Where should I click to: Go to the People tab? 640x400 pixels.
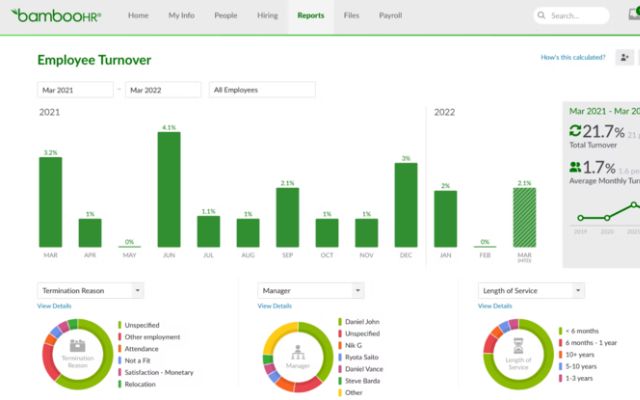tap(226, 16)
